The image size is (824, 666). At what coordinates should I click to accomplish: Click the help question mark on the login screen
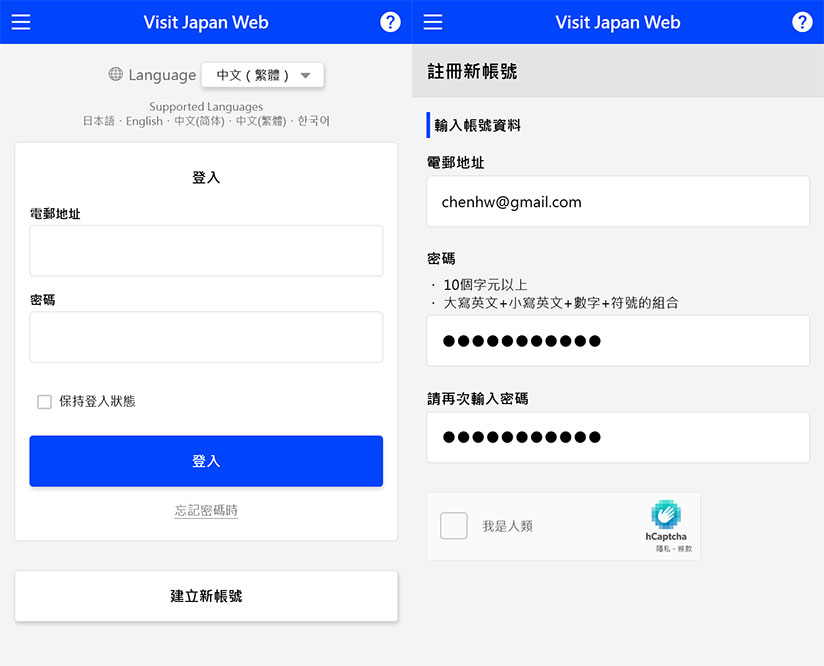point(390,22)
